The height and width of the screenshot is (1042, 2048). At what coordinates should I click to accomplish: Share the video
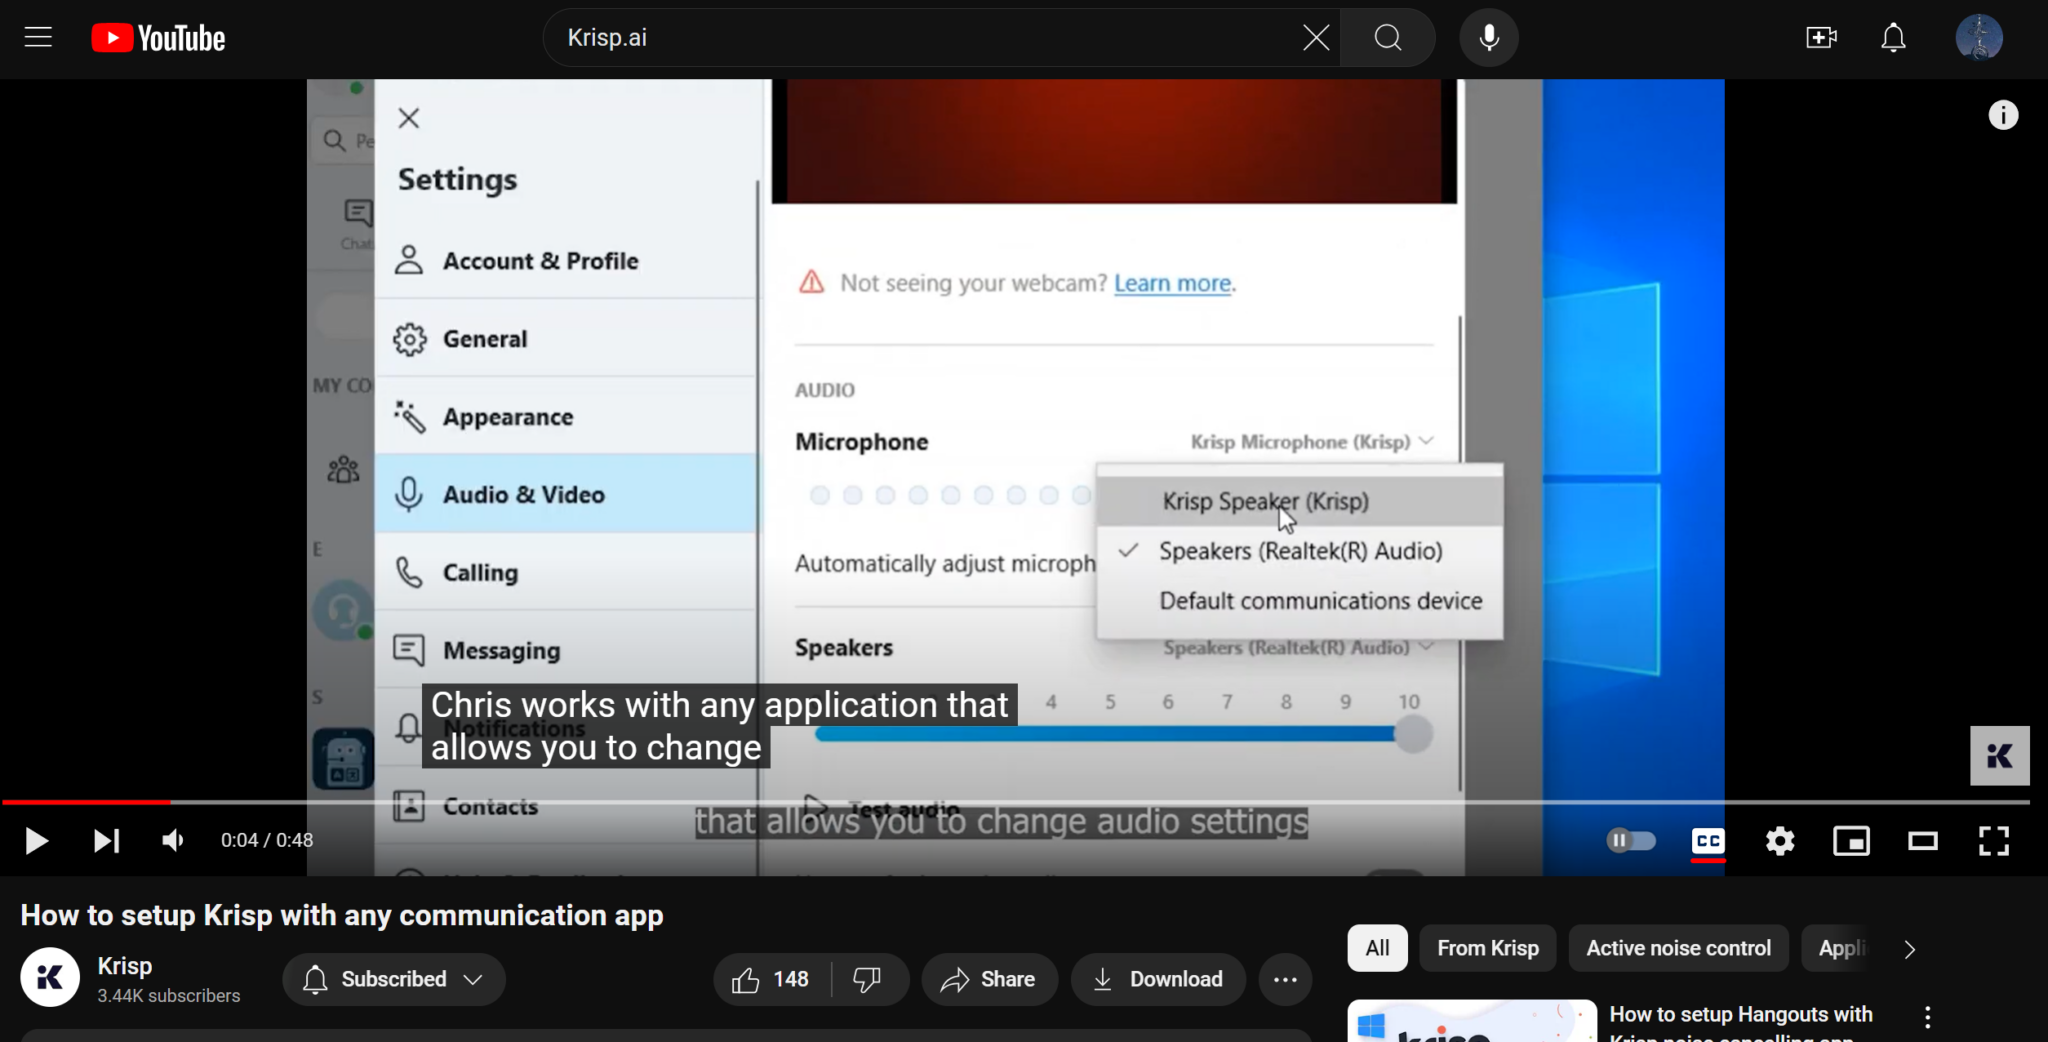(x=988, y=980)
